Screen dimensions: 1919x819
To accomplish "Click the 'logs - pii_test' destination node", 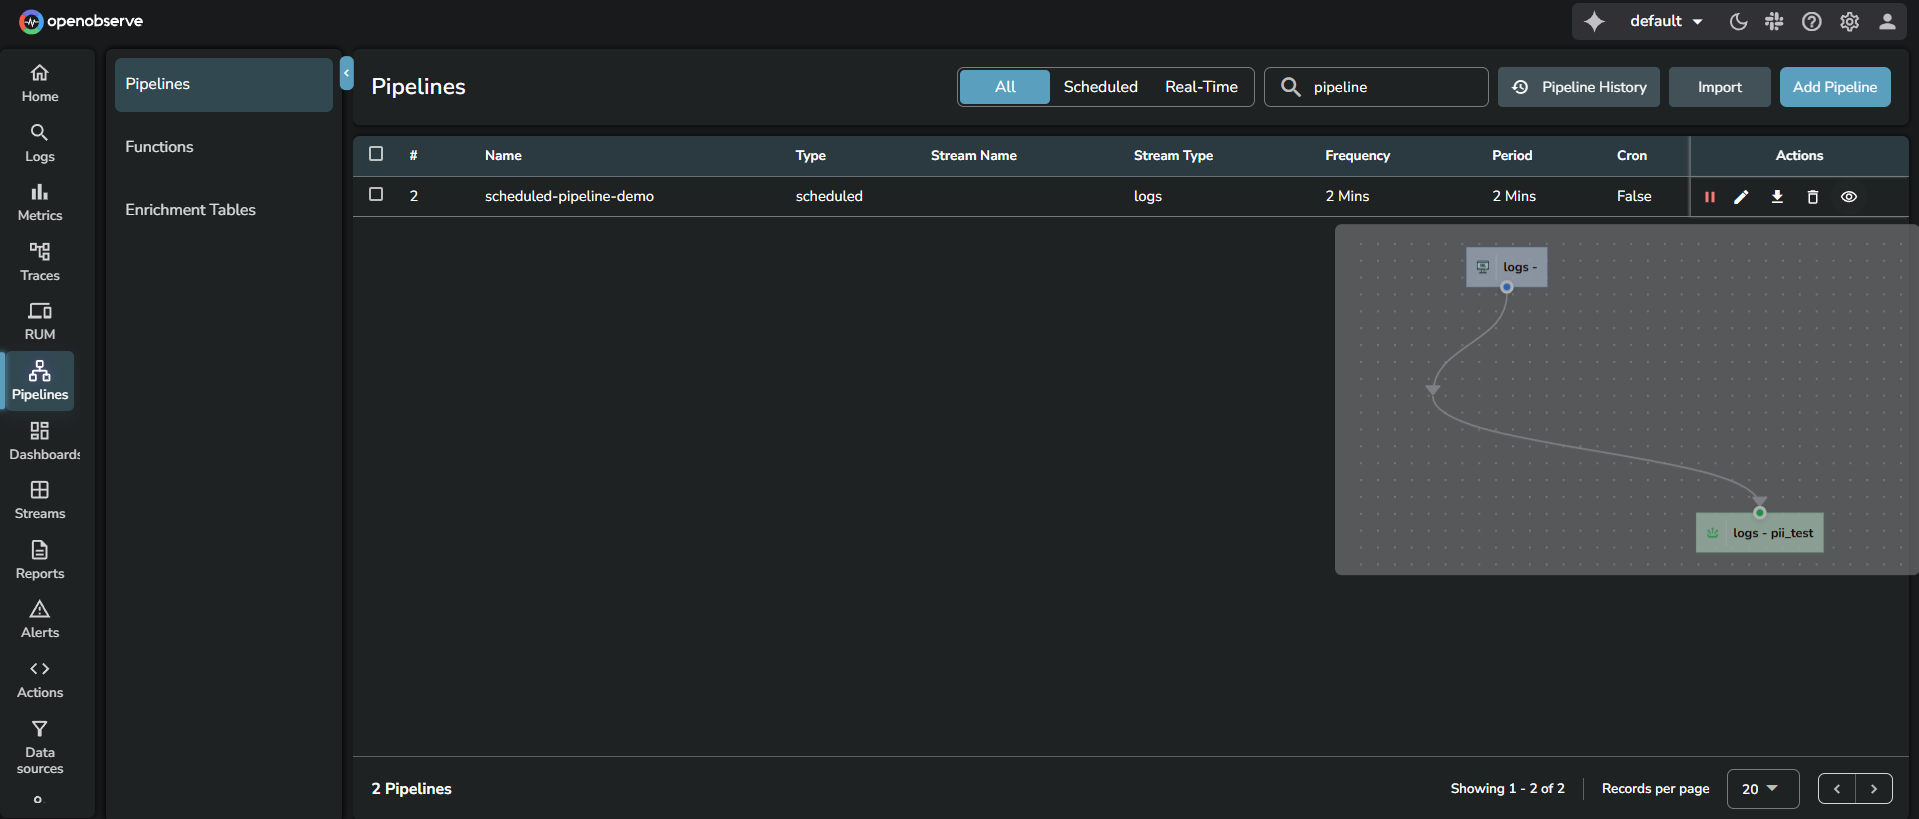I will (1760, 533).
